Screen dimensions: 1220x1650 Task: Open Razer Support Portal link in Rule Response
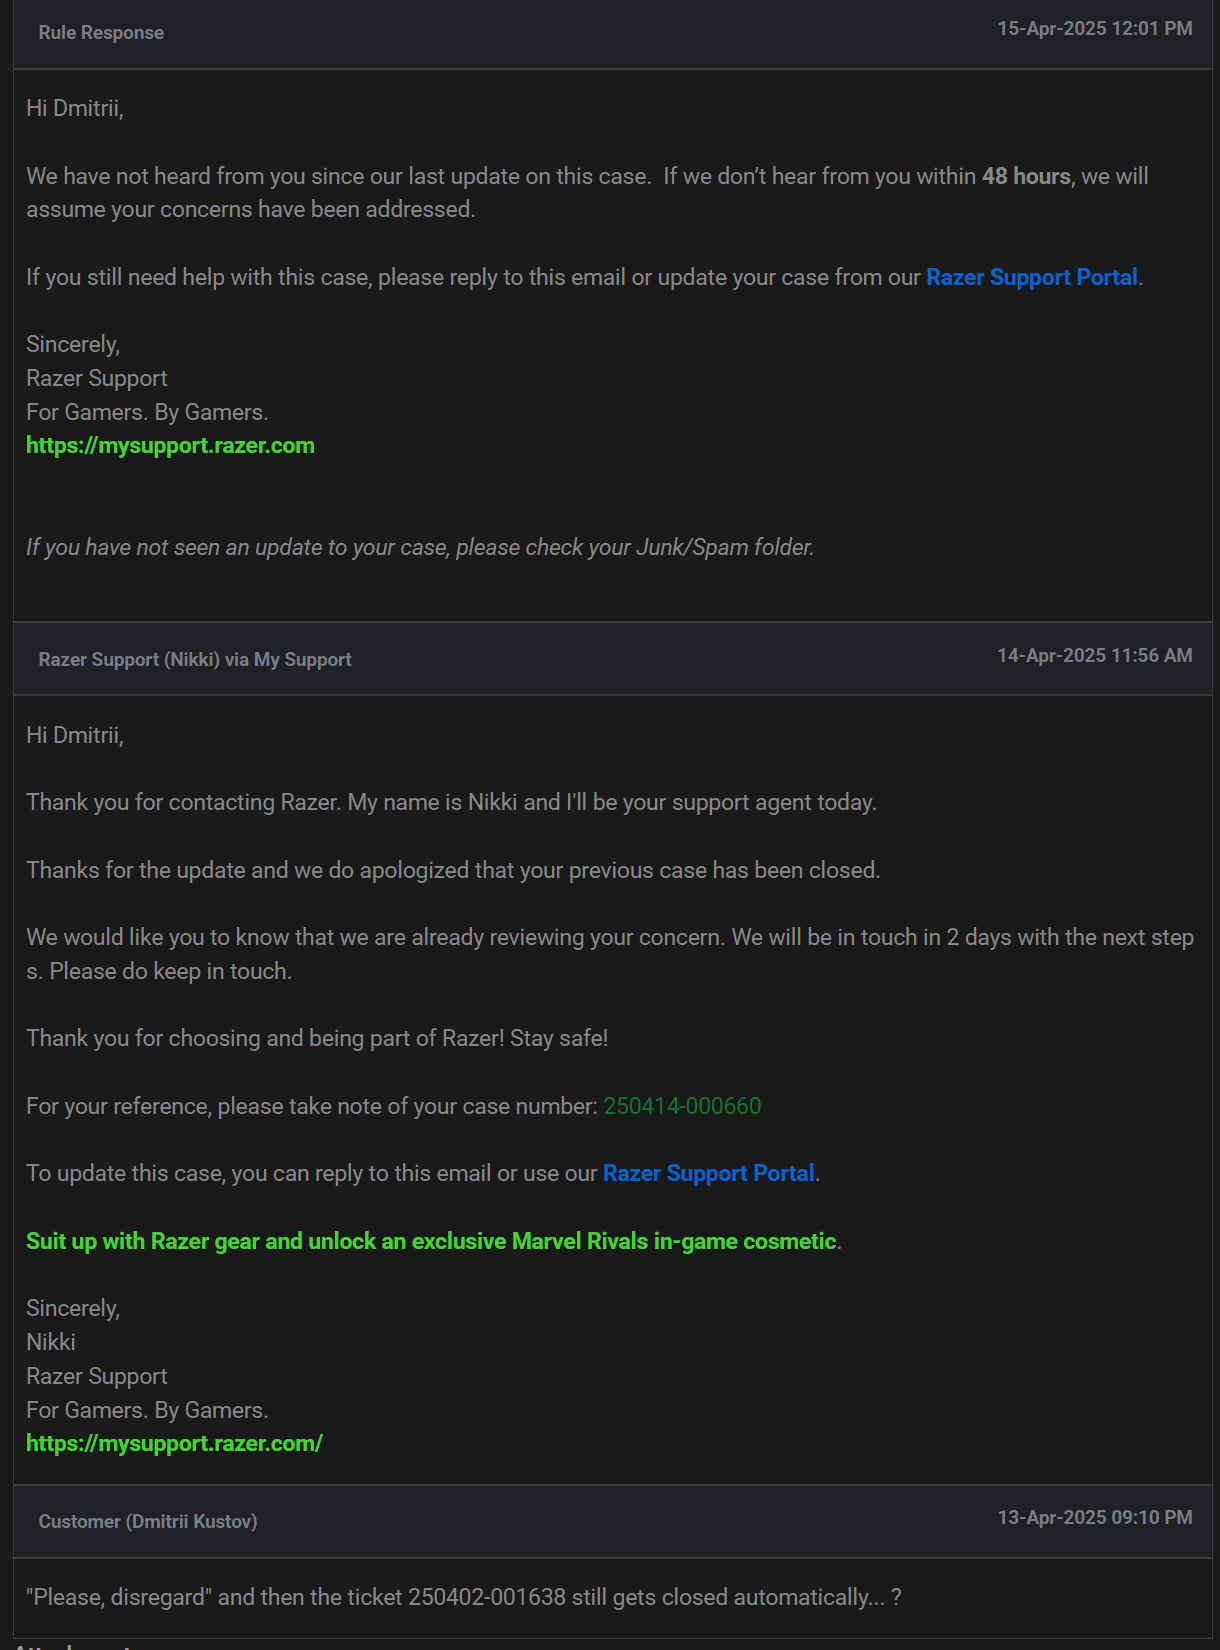click(1031, 277)
